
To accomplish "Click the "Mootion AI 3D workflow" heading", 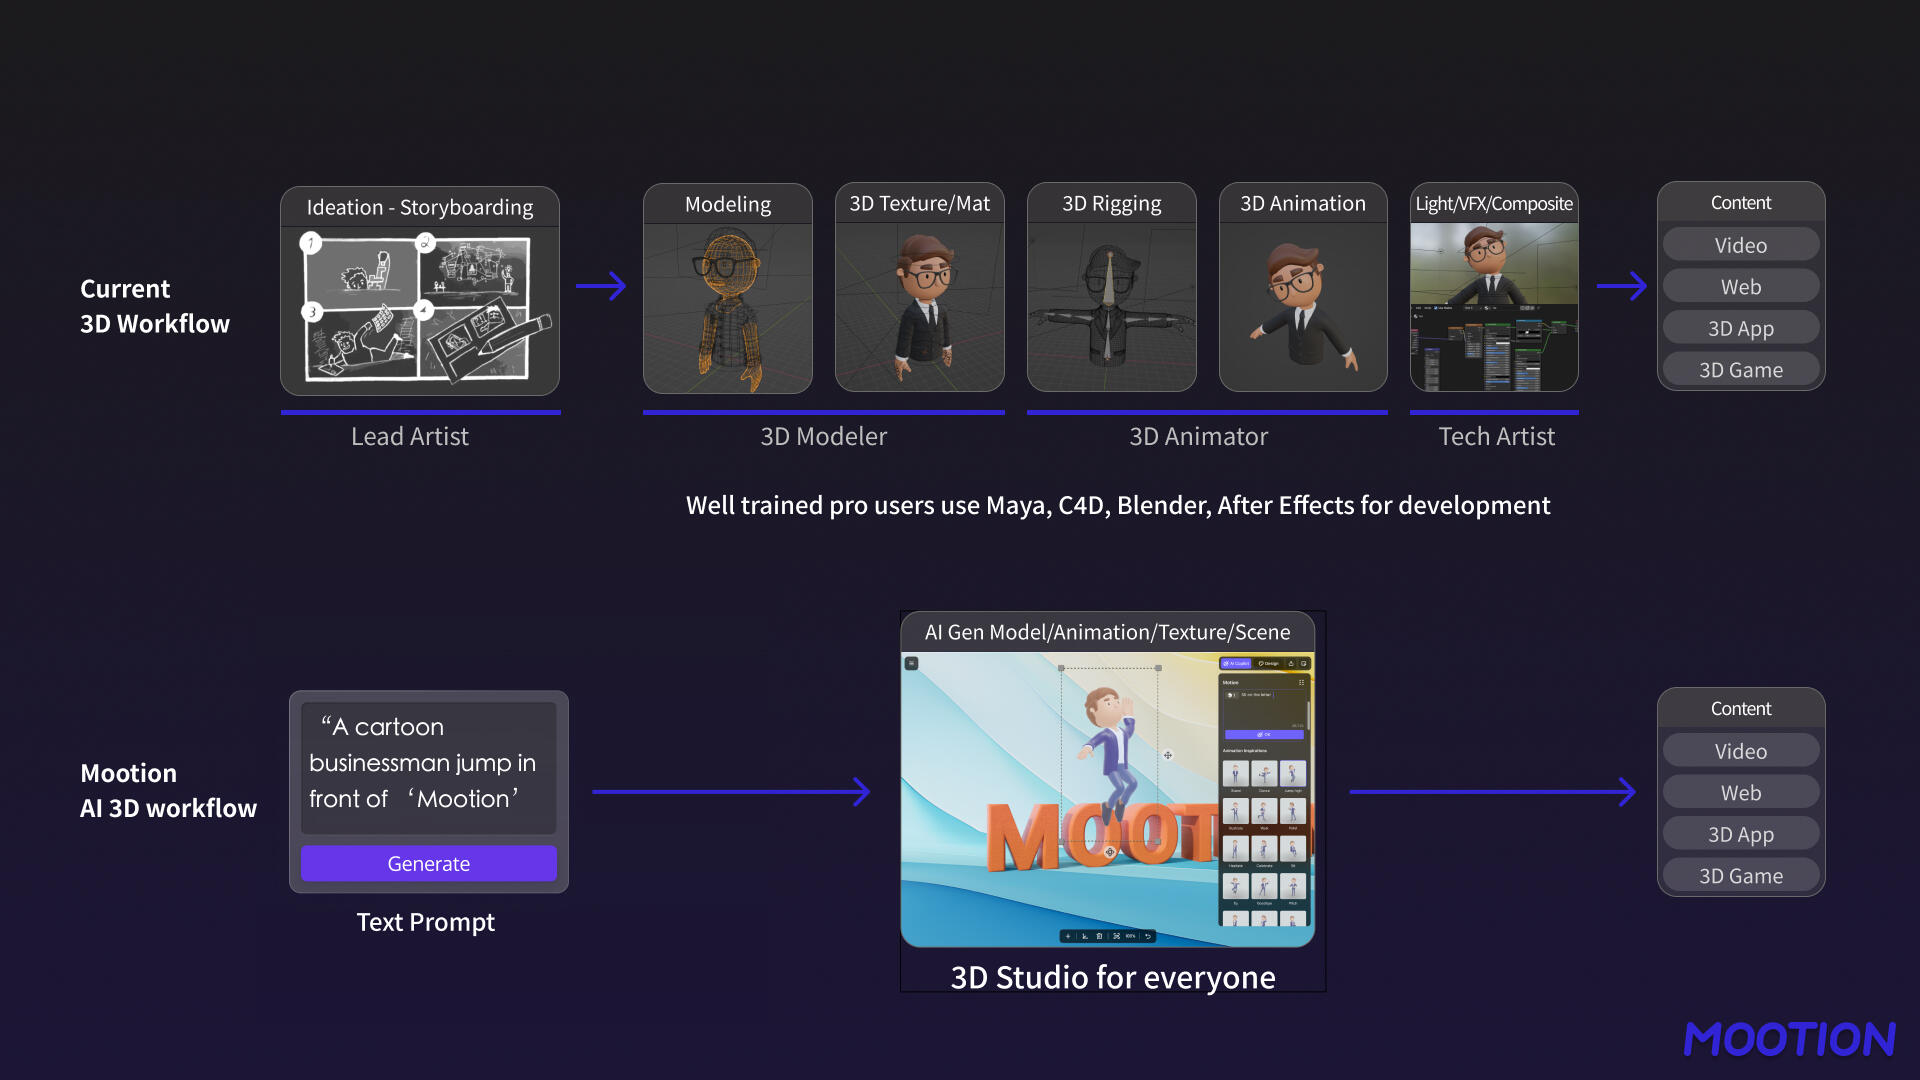I will [168, 790].
